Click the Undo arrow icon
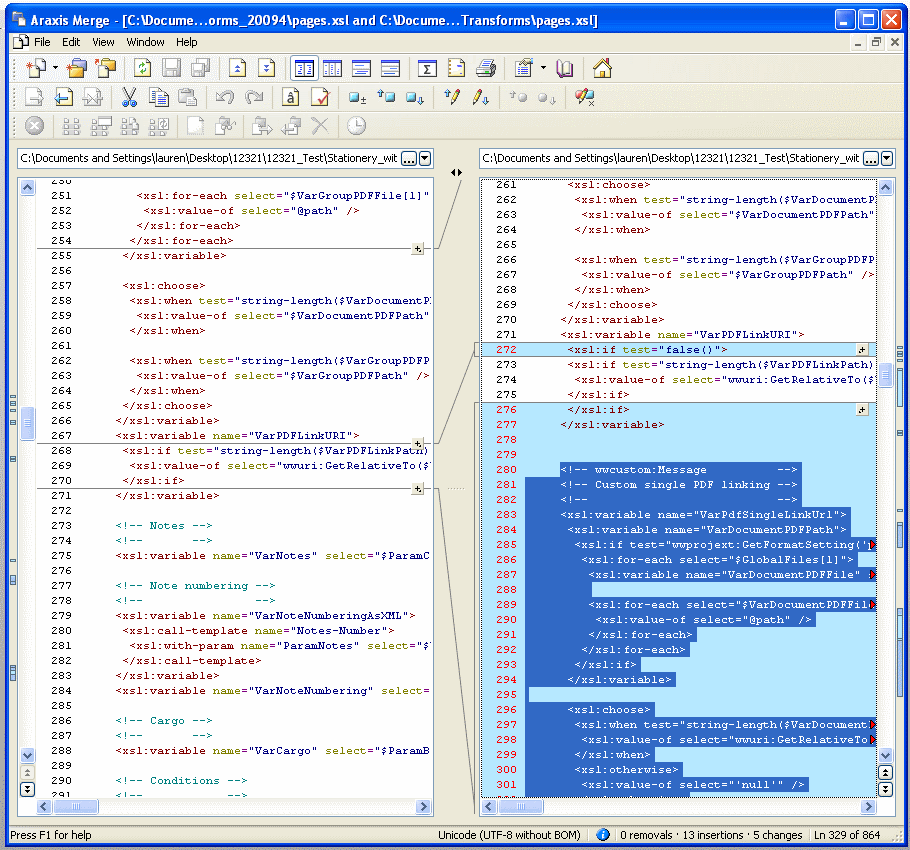This screenshot has height=850, width=910. [225, 97]
